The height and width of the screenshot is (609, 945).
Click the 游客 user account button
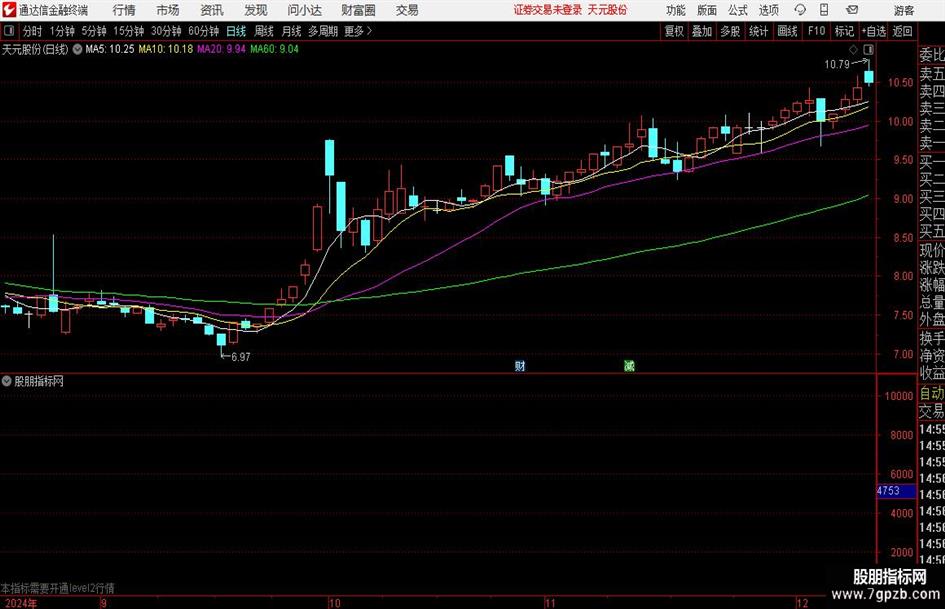tap(903, 10)
